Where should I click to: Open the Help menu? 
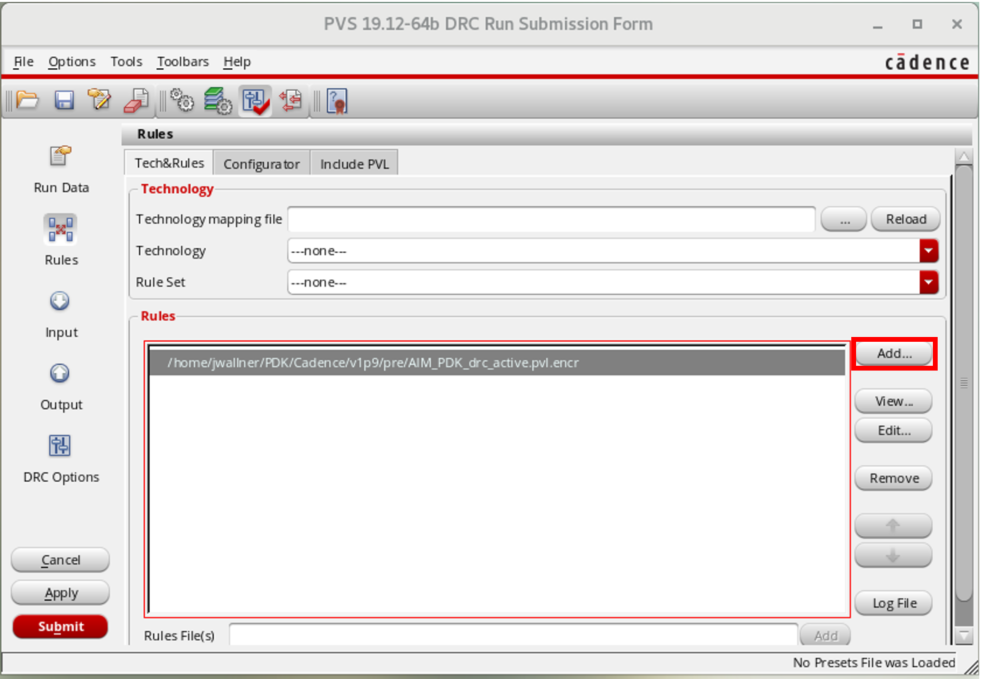point(237,62)
